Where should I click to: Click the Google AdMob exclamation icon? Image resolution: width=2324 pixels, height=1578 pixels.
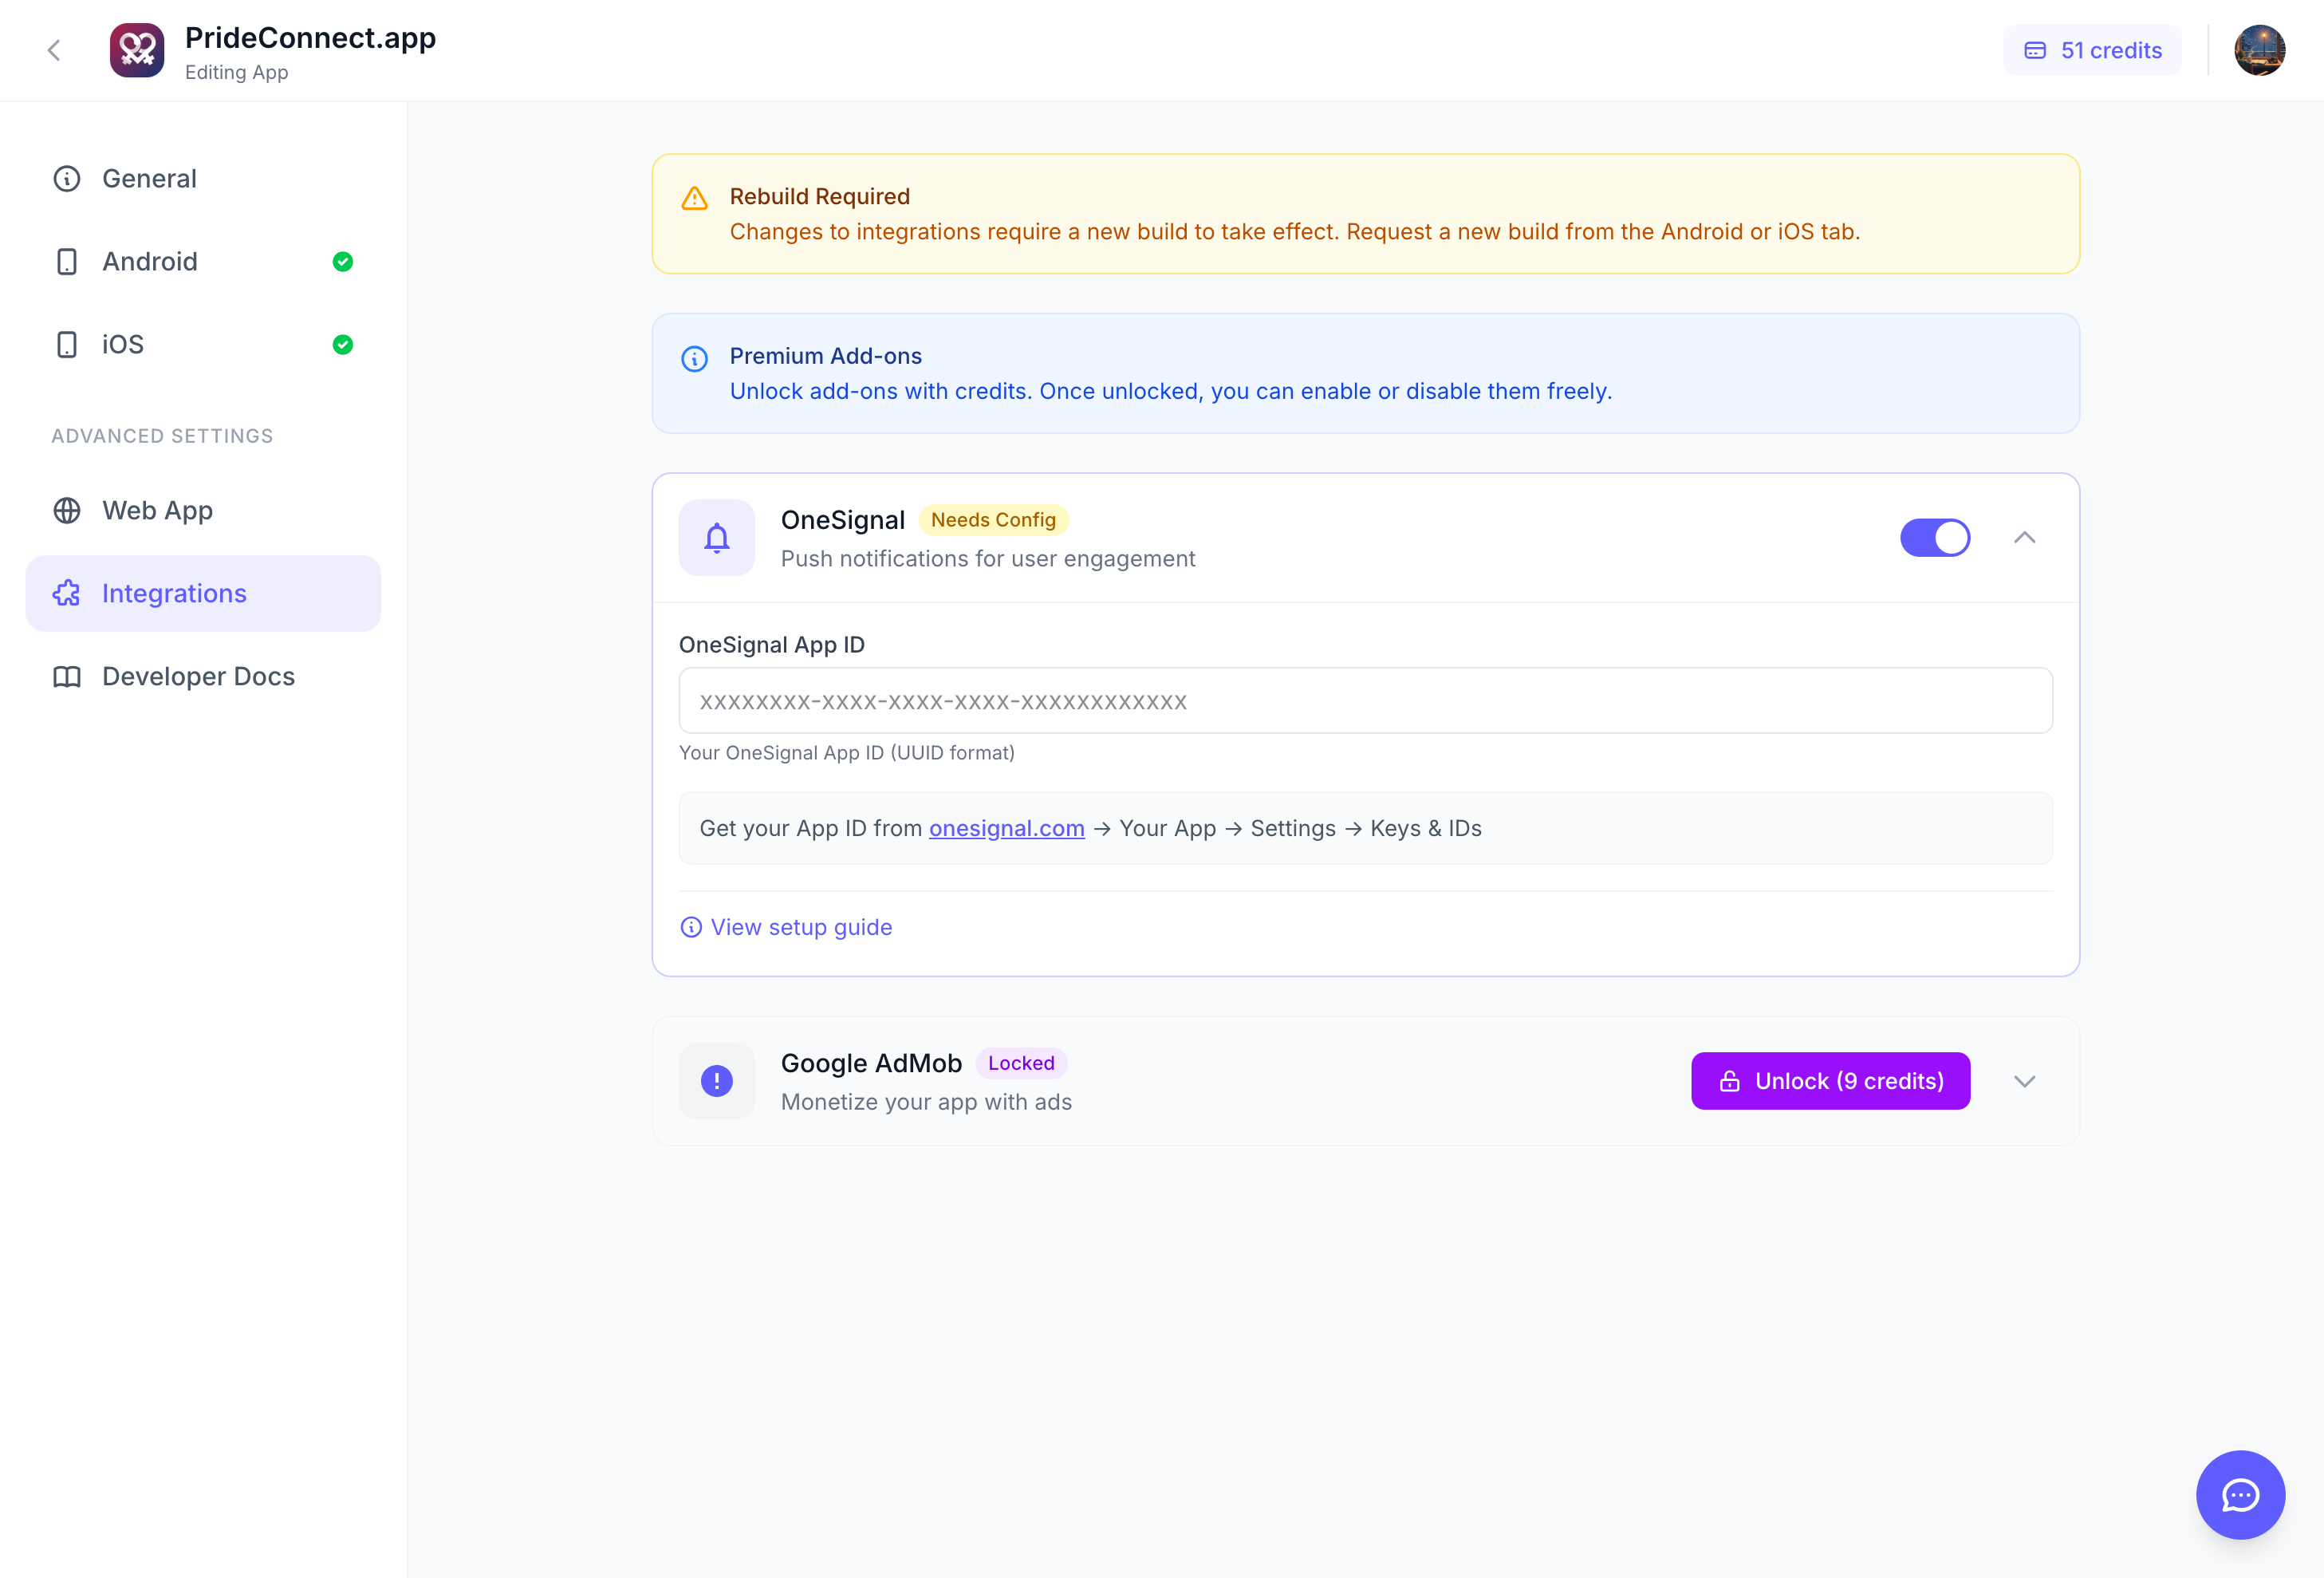pyautogui.click(x=716, y=1081)
